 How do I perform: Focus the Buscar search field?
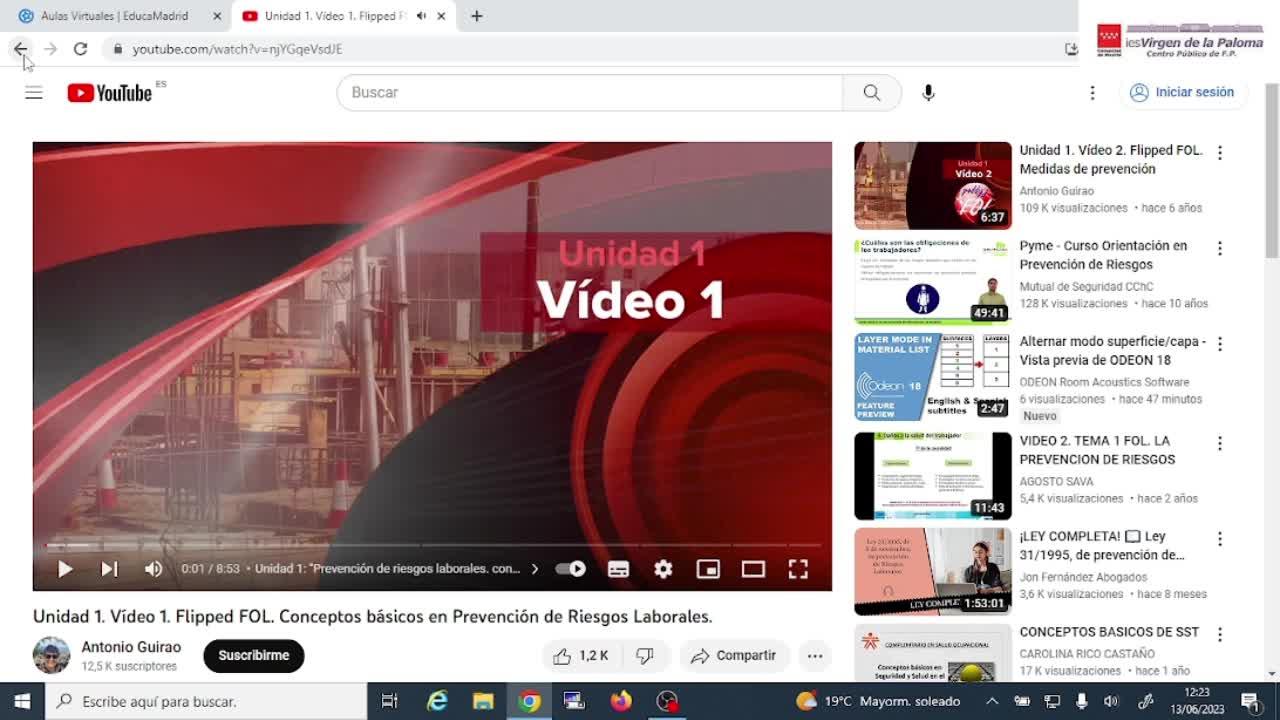[x=590, y=92]
